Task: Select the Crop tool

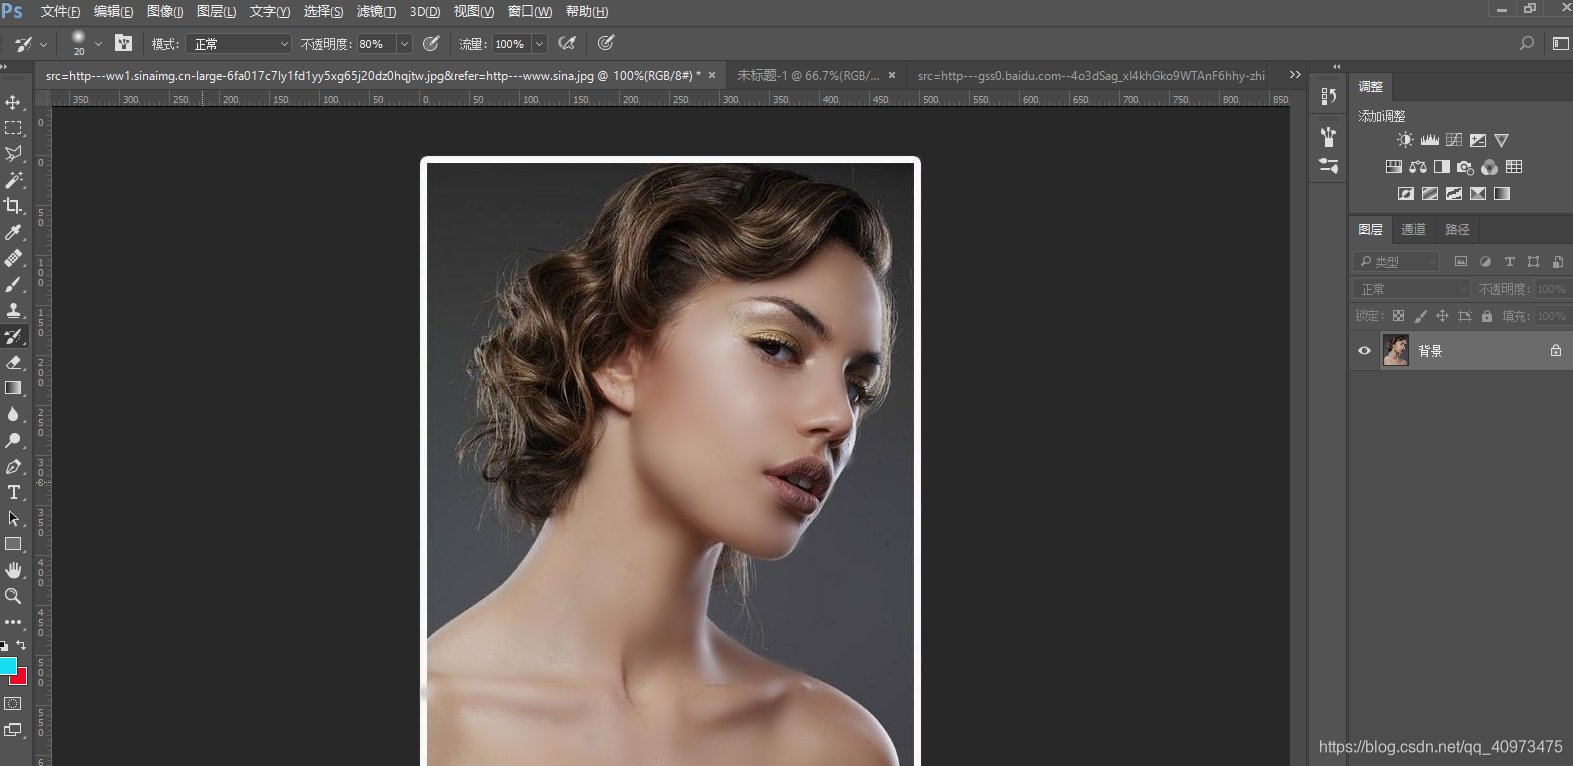Action: pyautogui.click(x=13, y=206)
